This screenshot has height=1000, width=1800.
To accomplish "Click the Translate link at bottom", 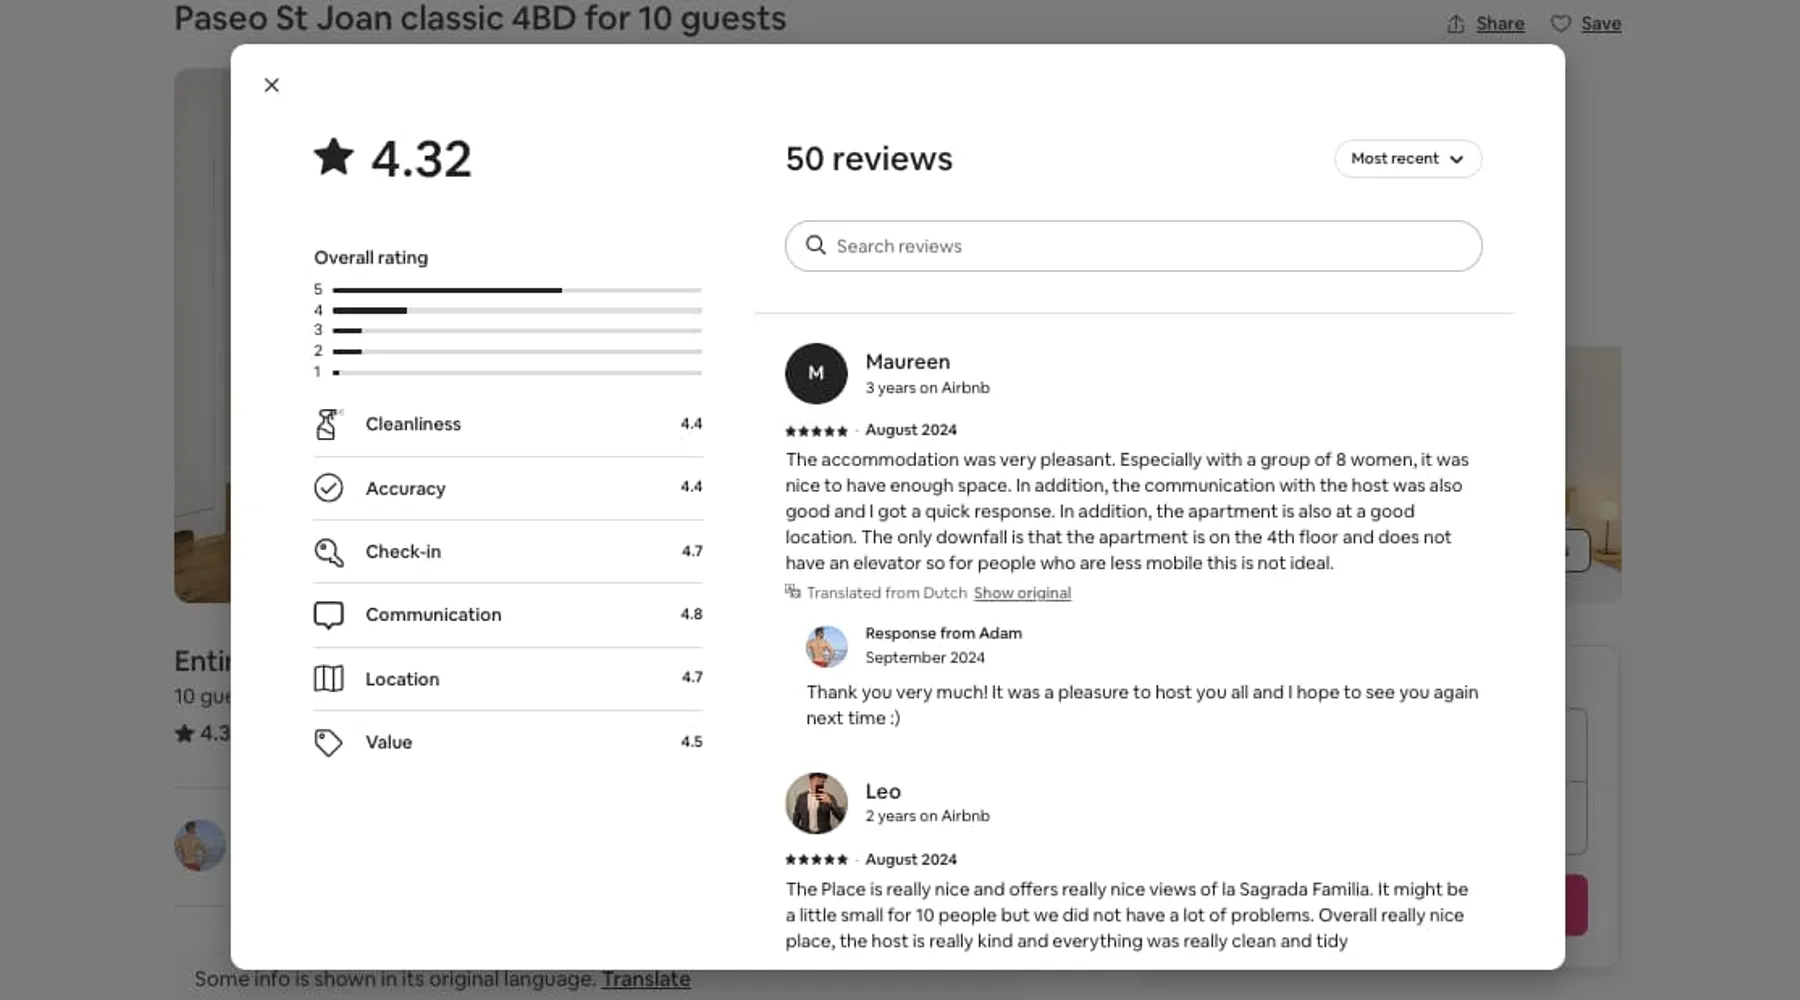I will click(645, 979).
